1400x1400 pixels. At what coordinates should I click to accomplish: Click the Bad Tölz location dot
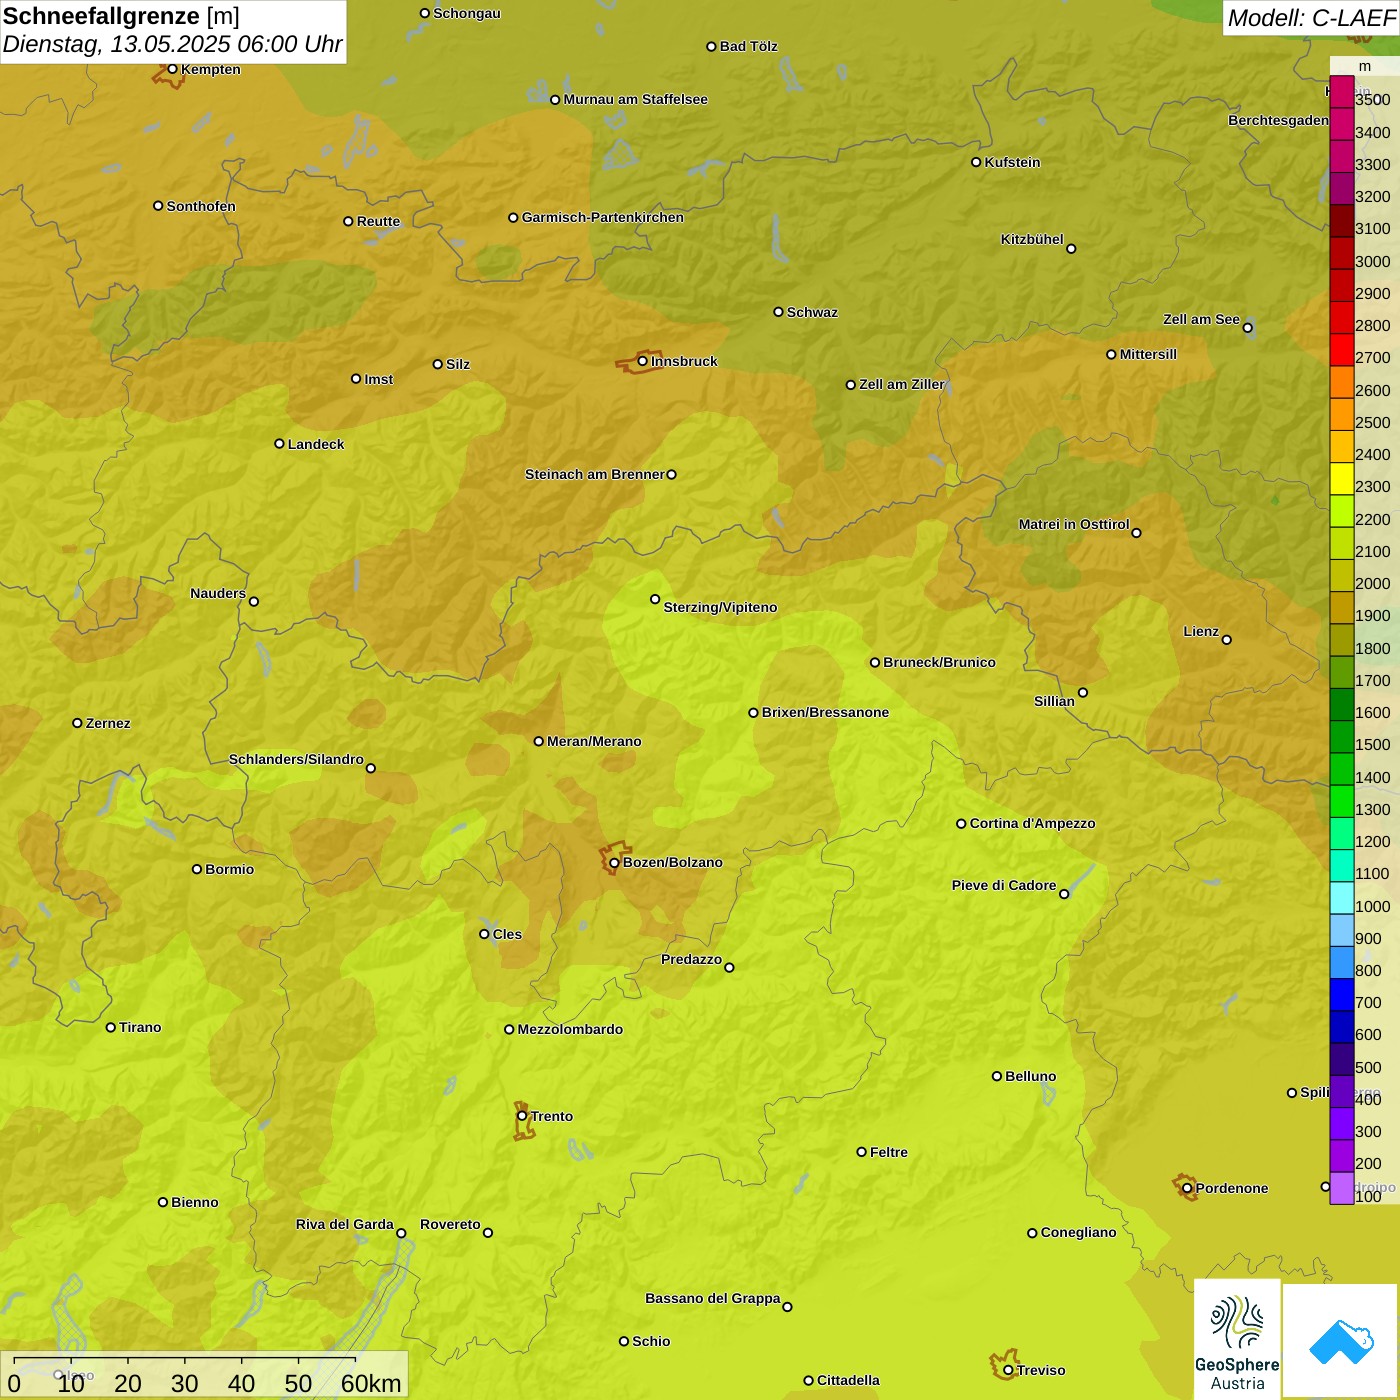coord(711,46)
